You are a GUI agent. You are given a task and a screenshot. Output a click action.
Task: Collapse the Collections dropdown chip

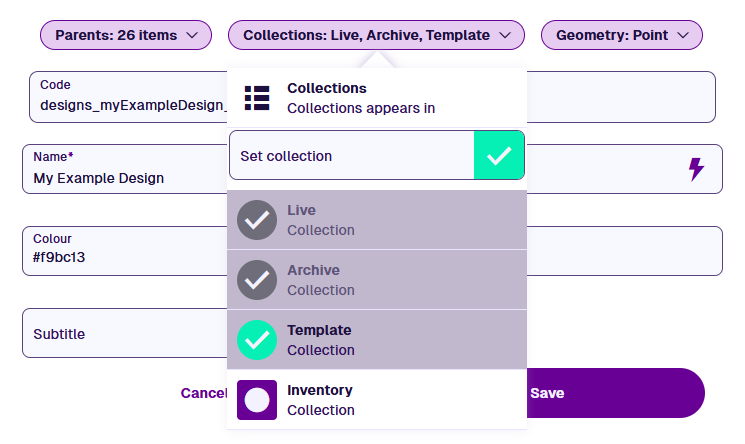pyautogui.click(x=376, y=35)
